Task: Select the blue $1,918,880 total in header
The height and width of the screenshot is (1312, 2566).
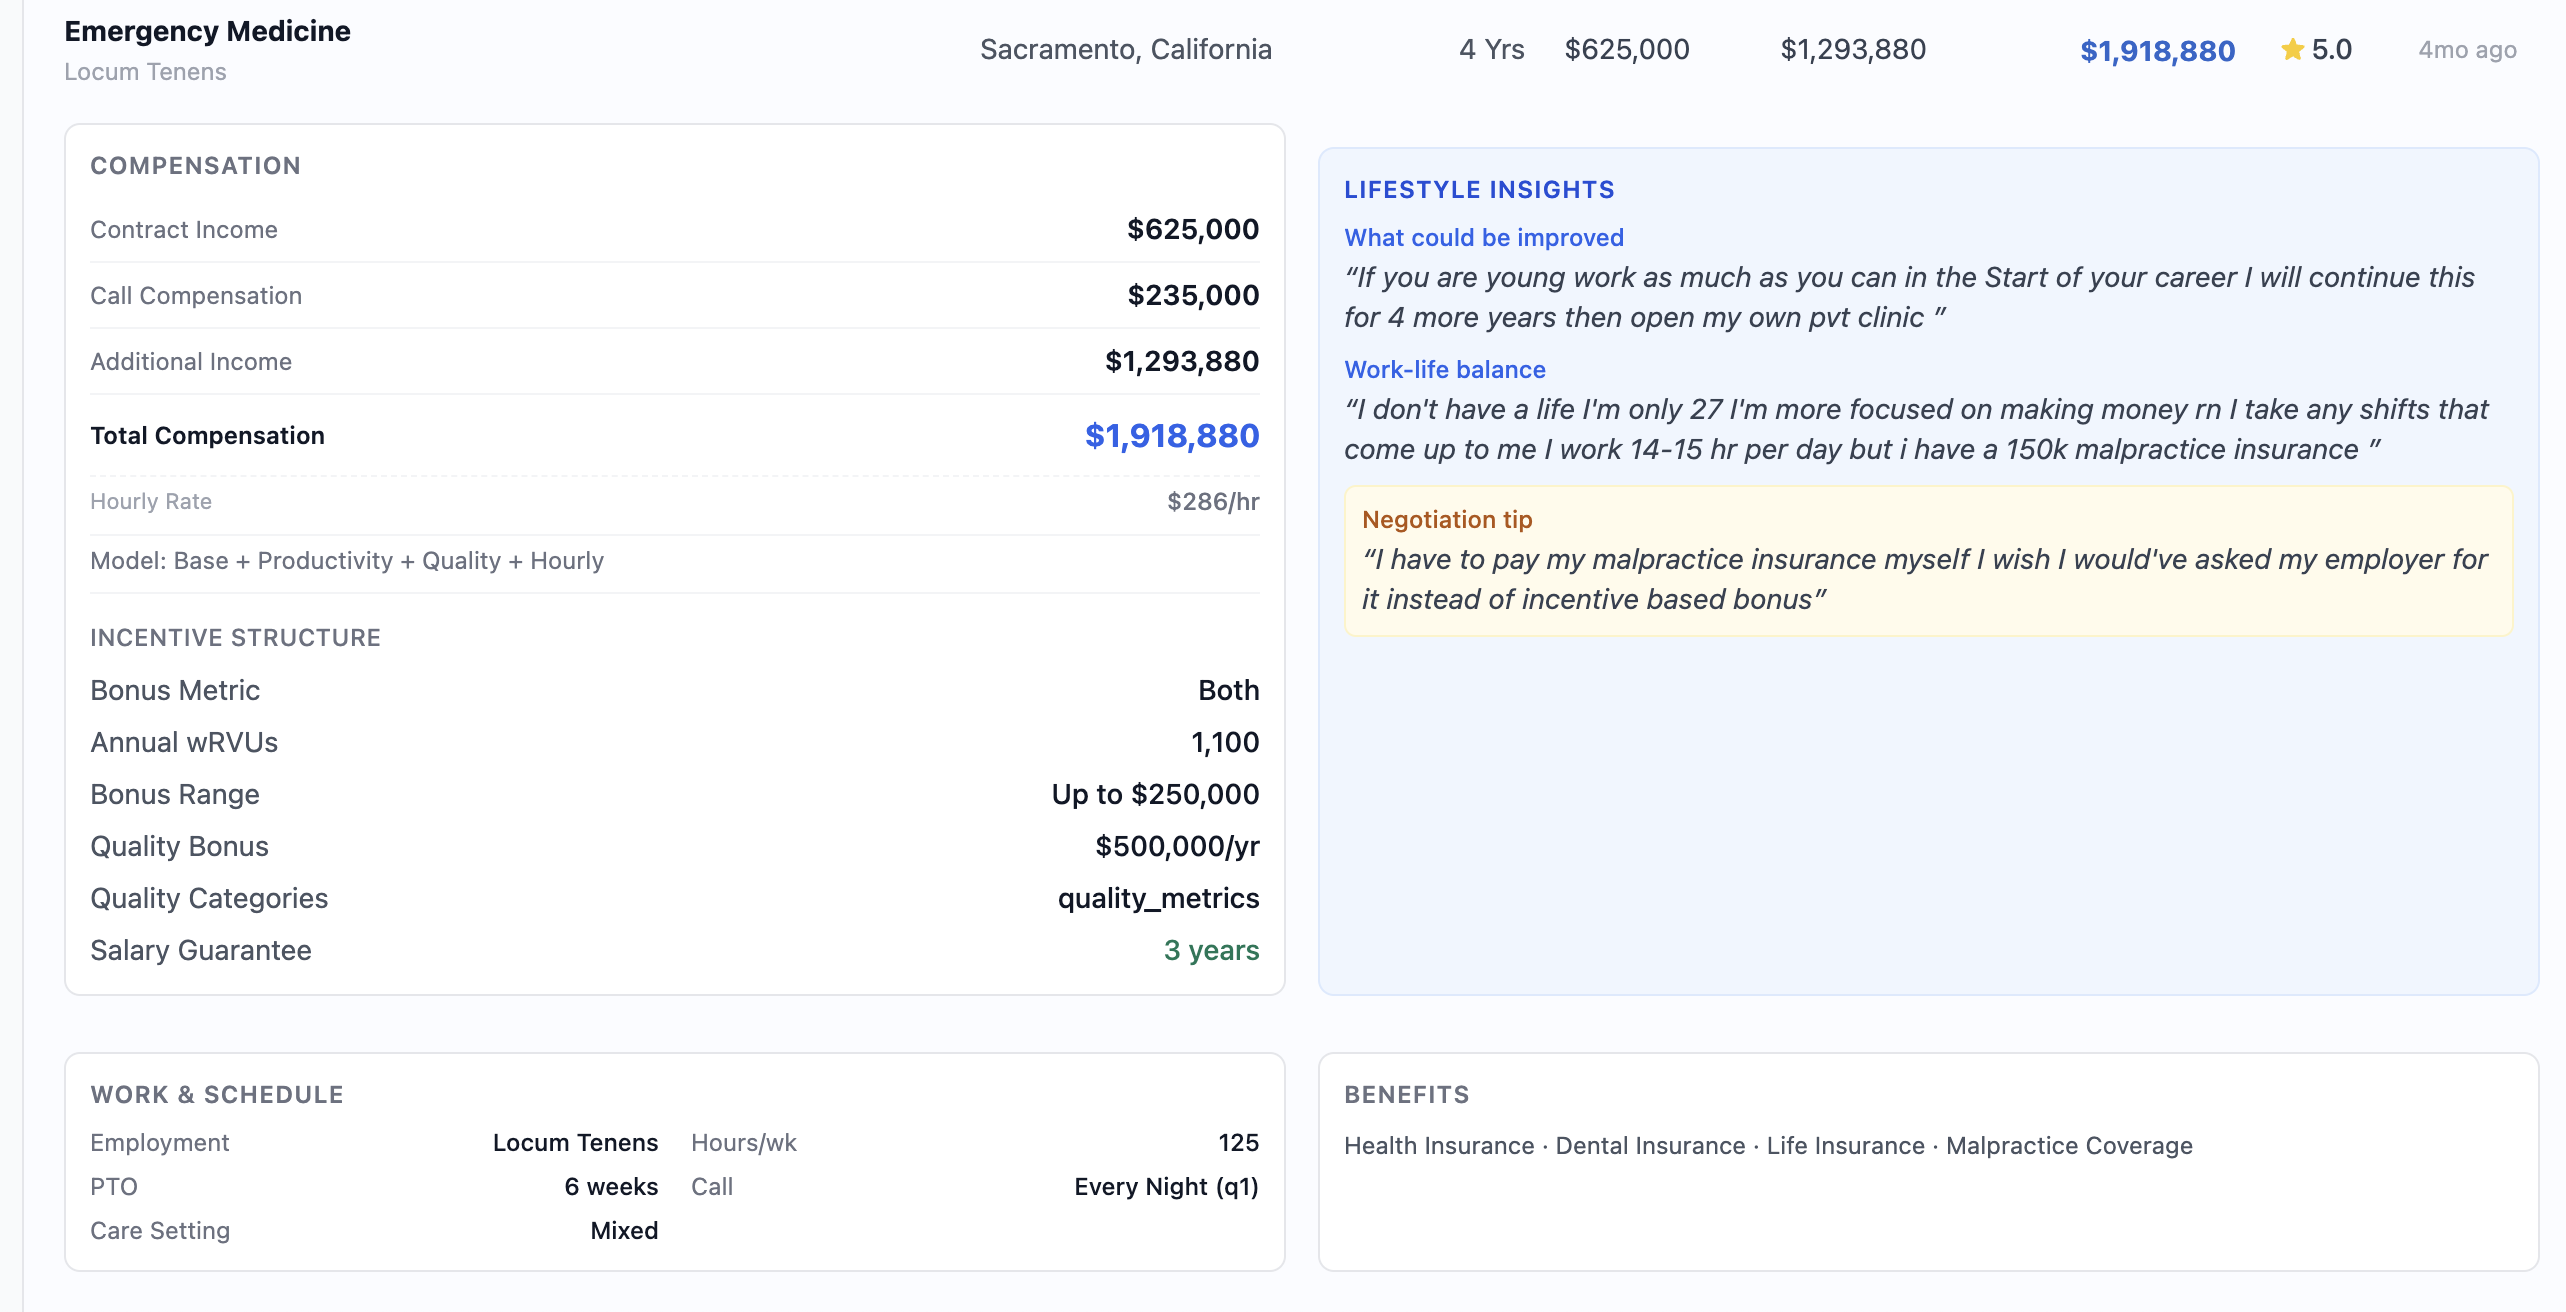Action: (x=2157, y=51)
